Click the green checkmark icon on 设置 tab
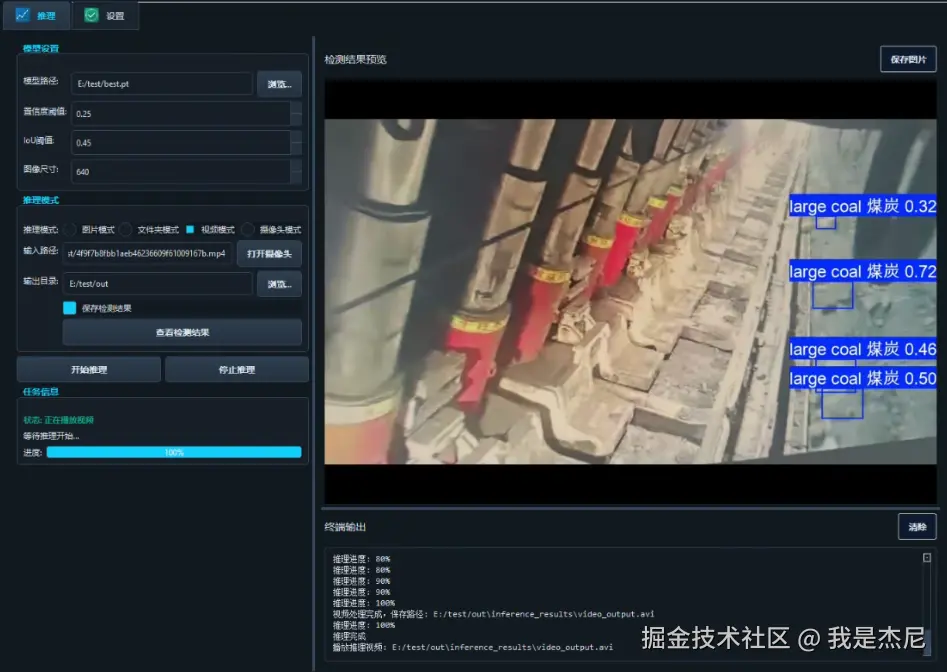The height and width of the screenshot is (672, 947). click(x=92, y=15)
